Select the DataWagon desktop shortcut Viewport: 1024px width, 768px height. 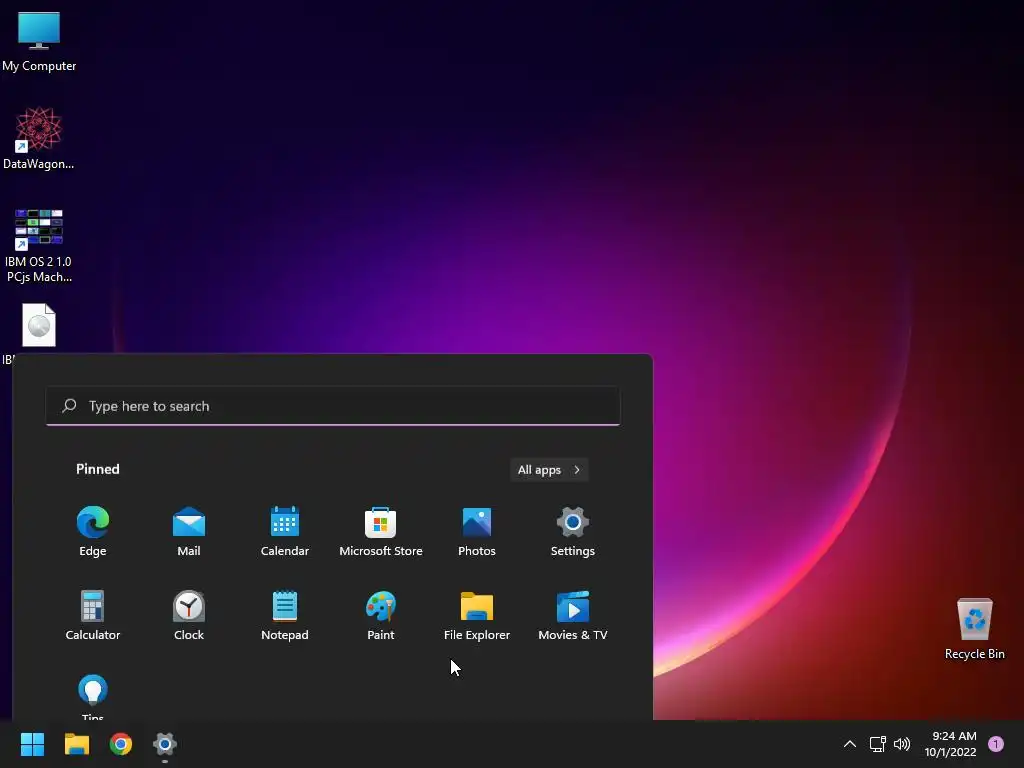point(39,138)
